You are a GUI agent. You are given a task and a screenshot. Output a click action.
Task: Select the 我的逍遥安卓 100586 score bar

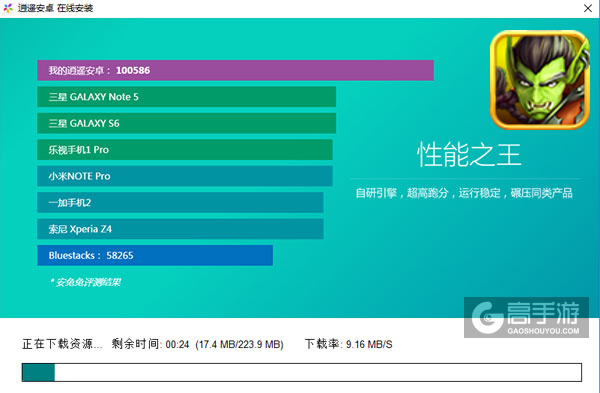coord(235,70)
